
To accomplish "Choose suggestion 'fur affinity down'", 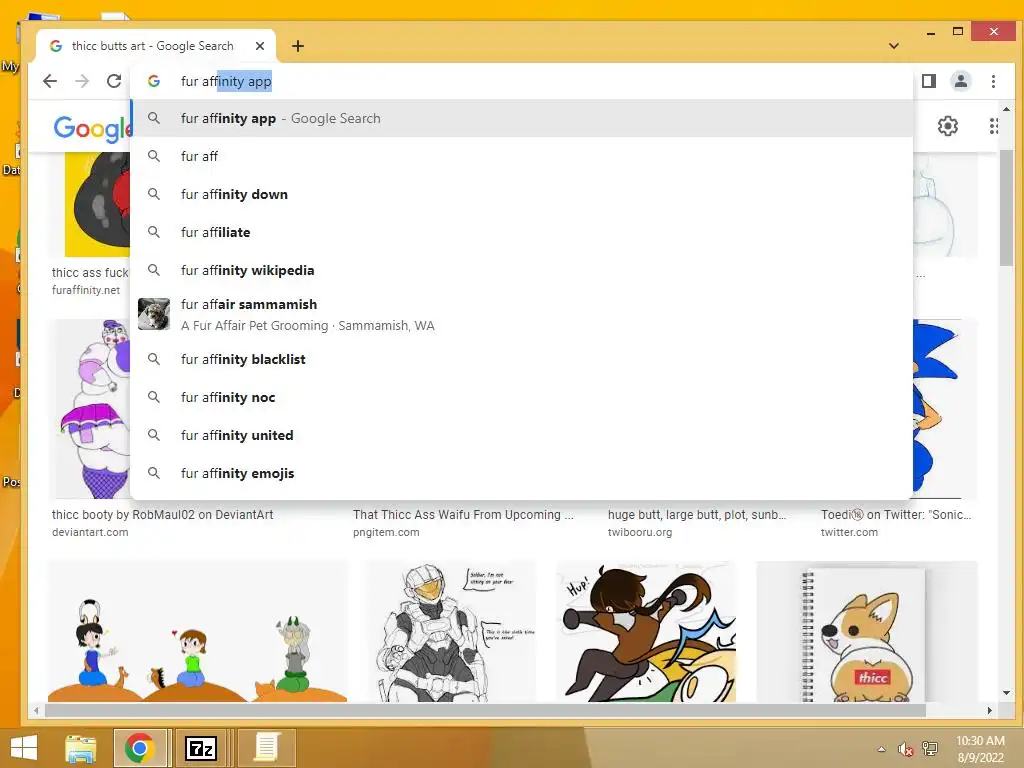I will coord(521,194).
